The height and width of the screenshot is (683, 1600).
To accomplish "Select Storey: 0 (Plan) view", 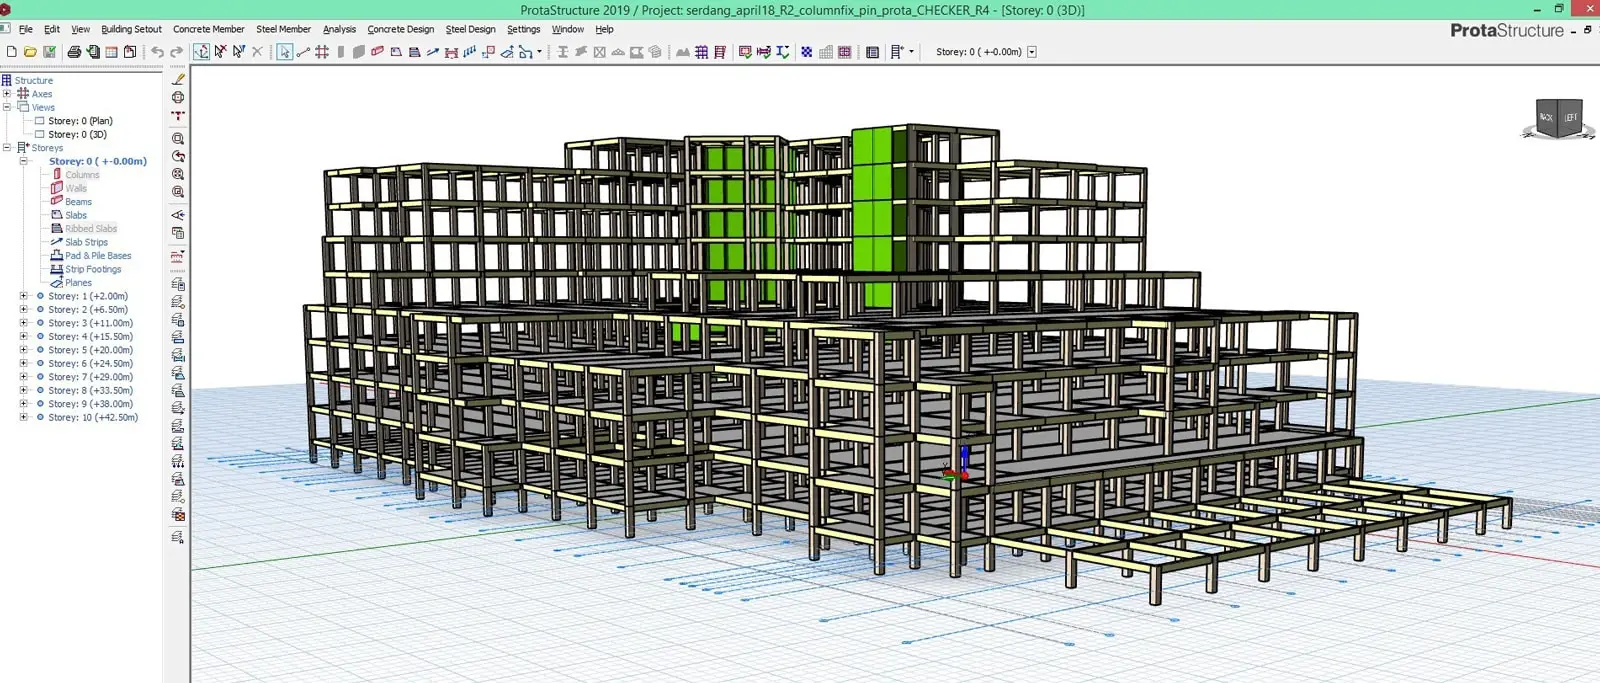I will click(x=80, y=121).
